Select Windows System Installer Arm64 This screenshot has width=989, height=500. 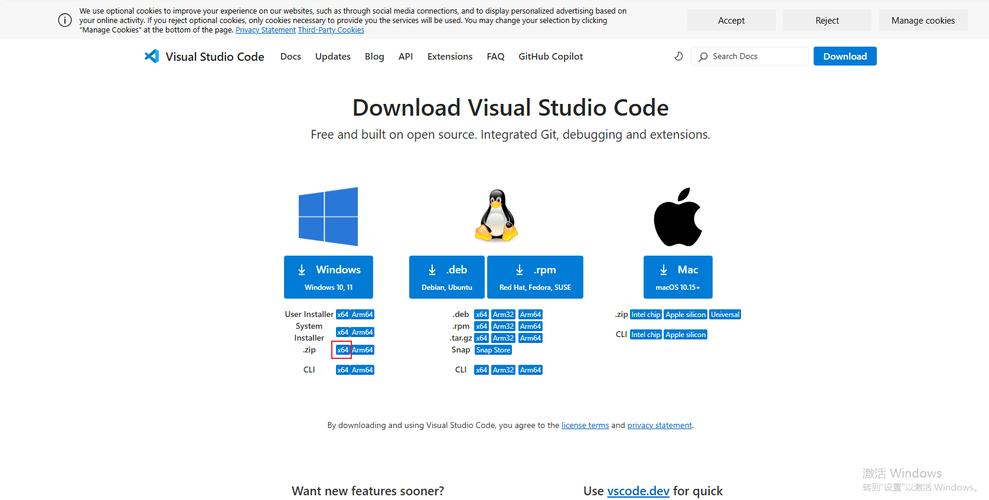[363, 332]
